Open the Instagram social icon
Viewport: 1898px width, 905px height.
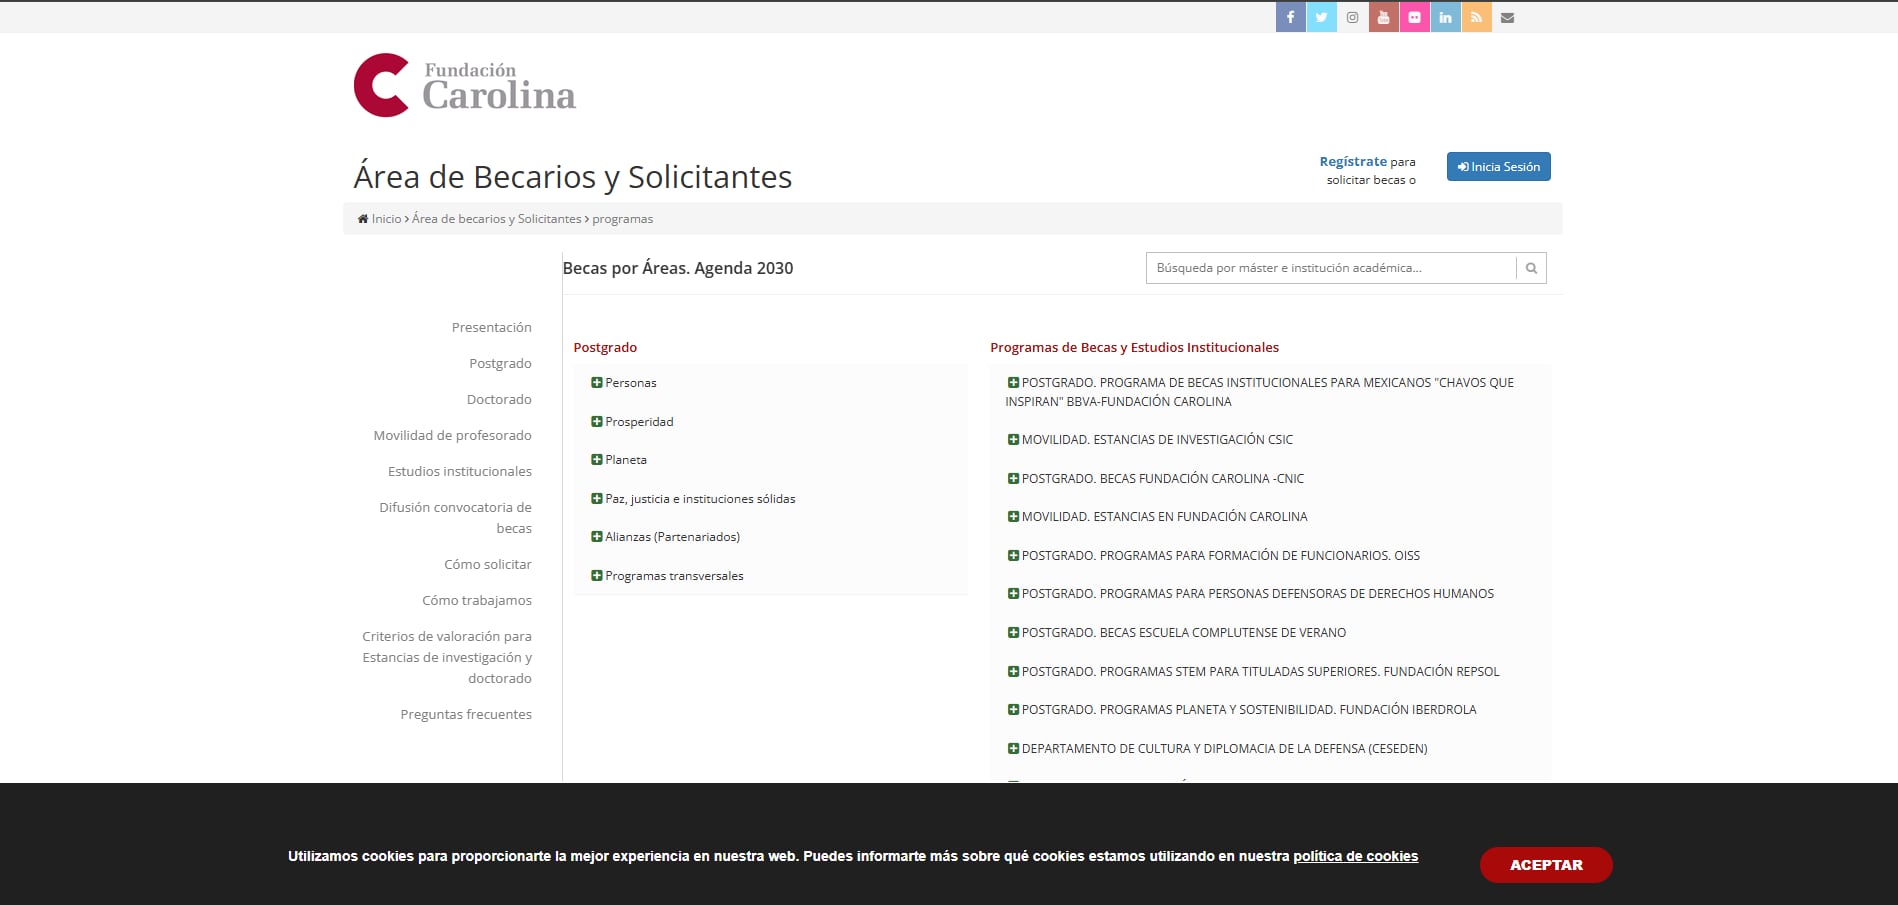(x=1352, y=17)
